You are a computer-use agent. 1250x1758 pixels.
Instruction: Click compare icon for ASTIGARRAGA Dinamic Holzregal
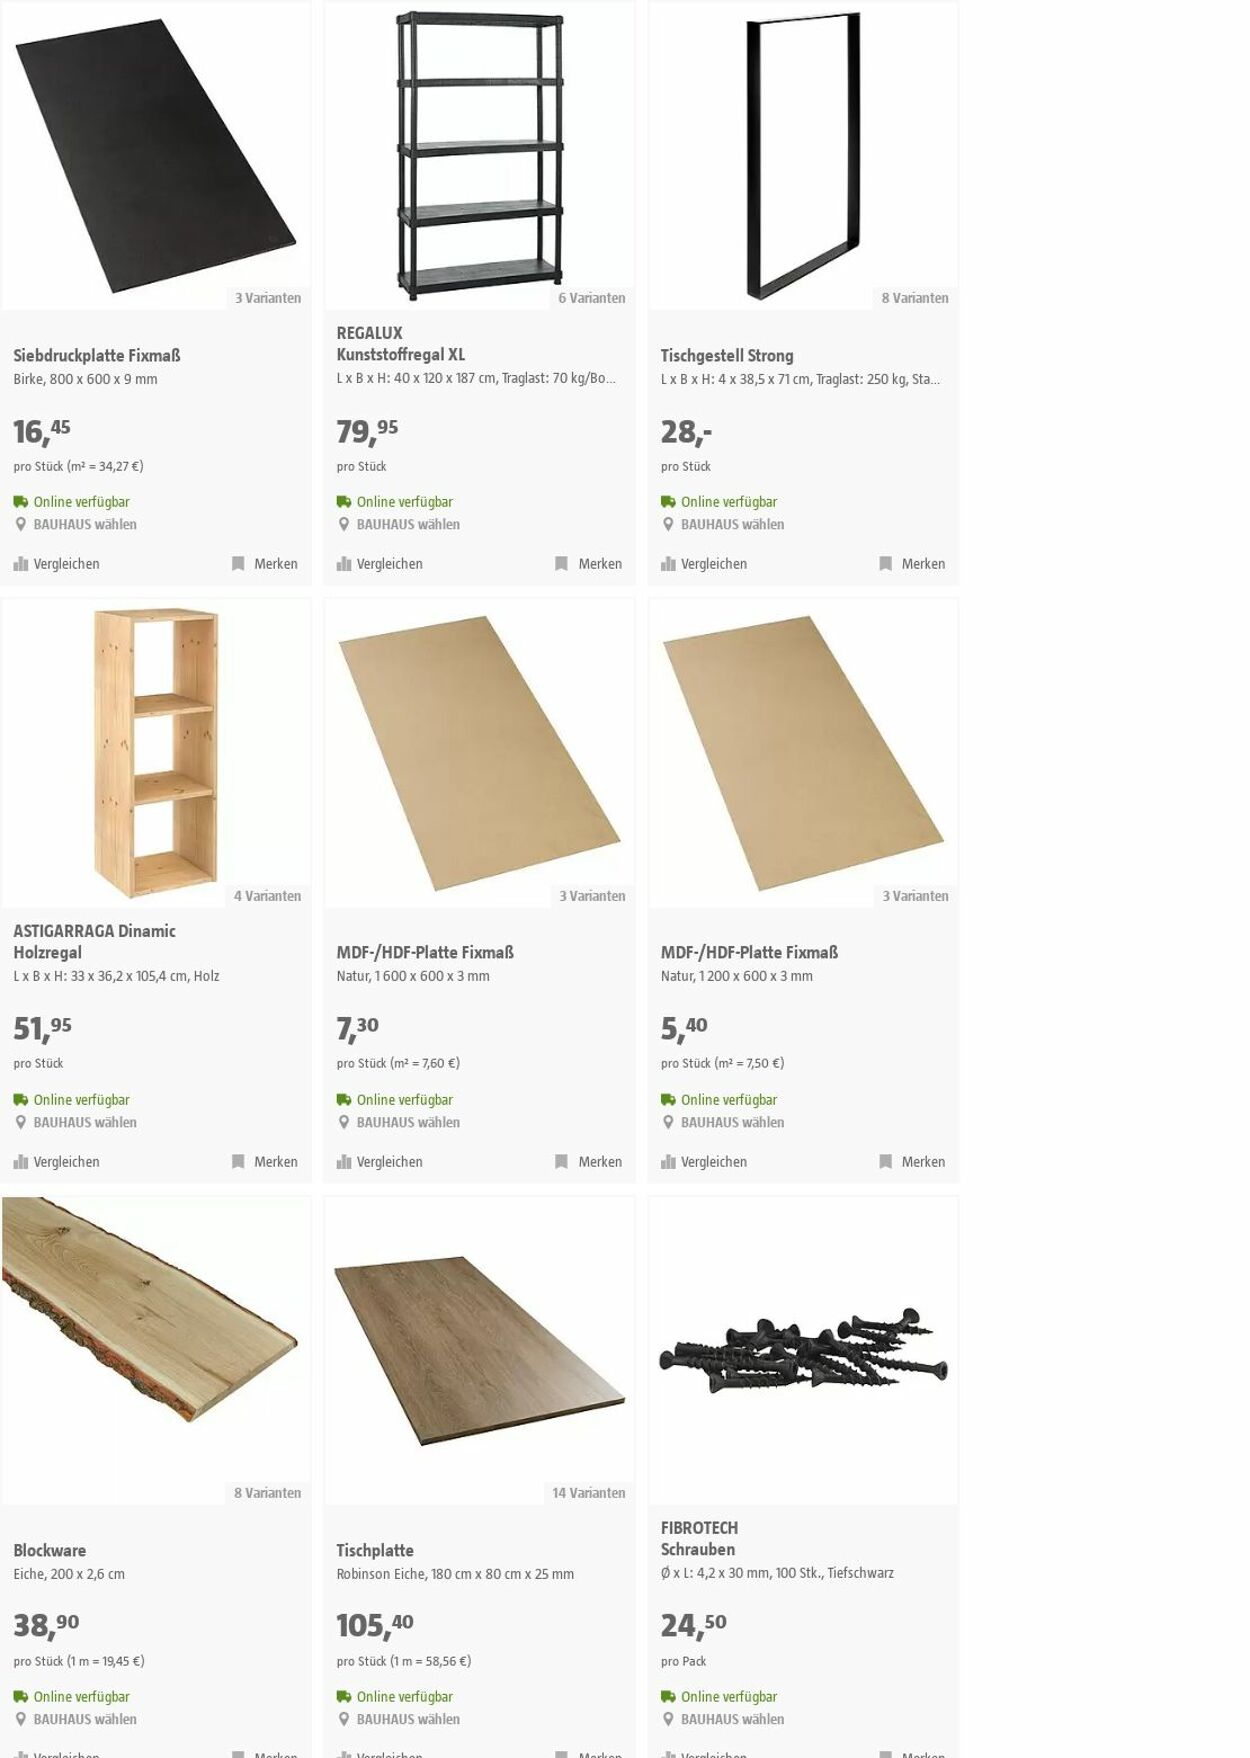21,1162
